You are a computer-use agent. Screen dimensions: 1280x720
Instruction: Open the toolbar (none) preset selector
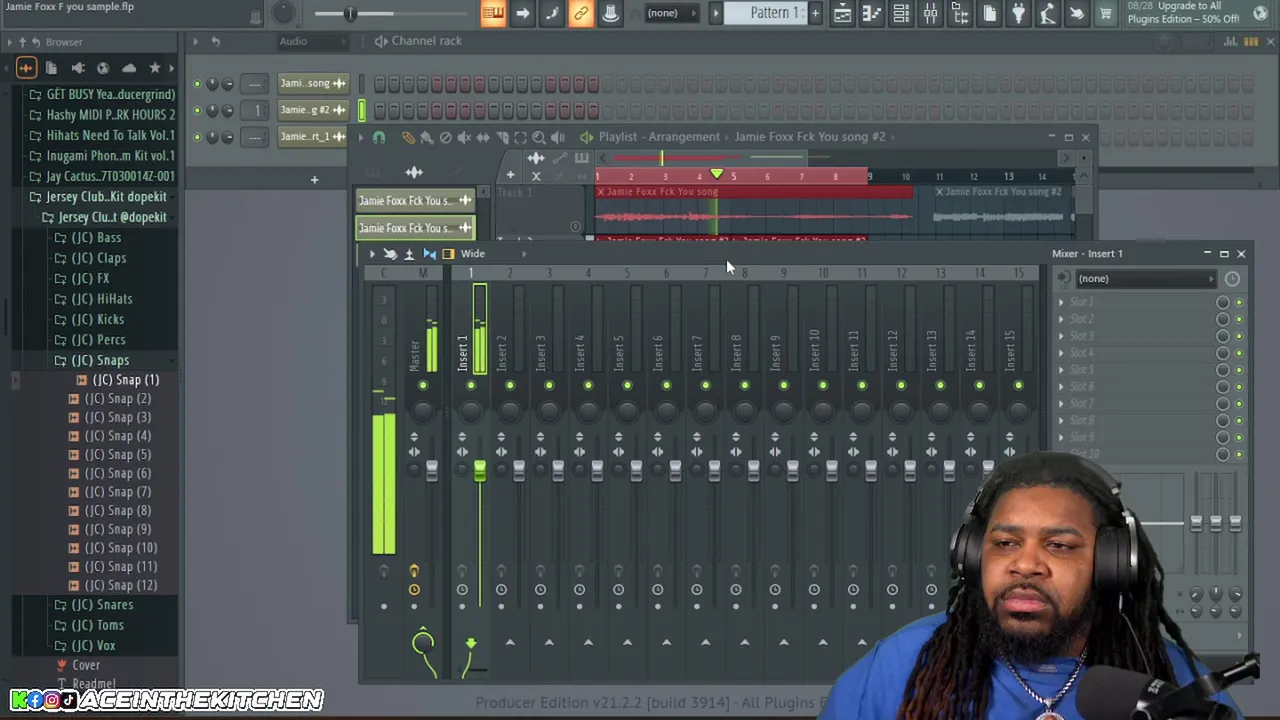(670, 13)
